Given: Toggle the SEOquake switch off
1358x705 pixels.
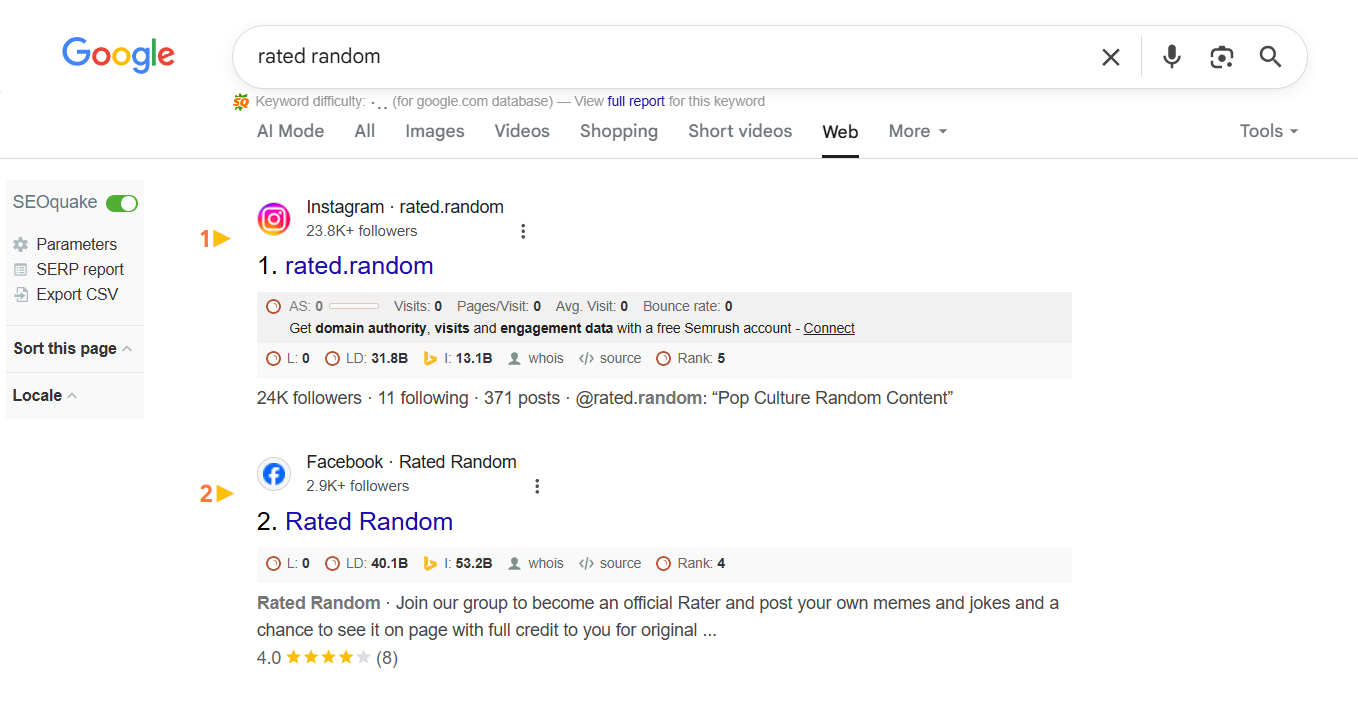Looking at the screenshot, I should (122, 203).
